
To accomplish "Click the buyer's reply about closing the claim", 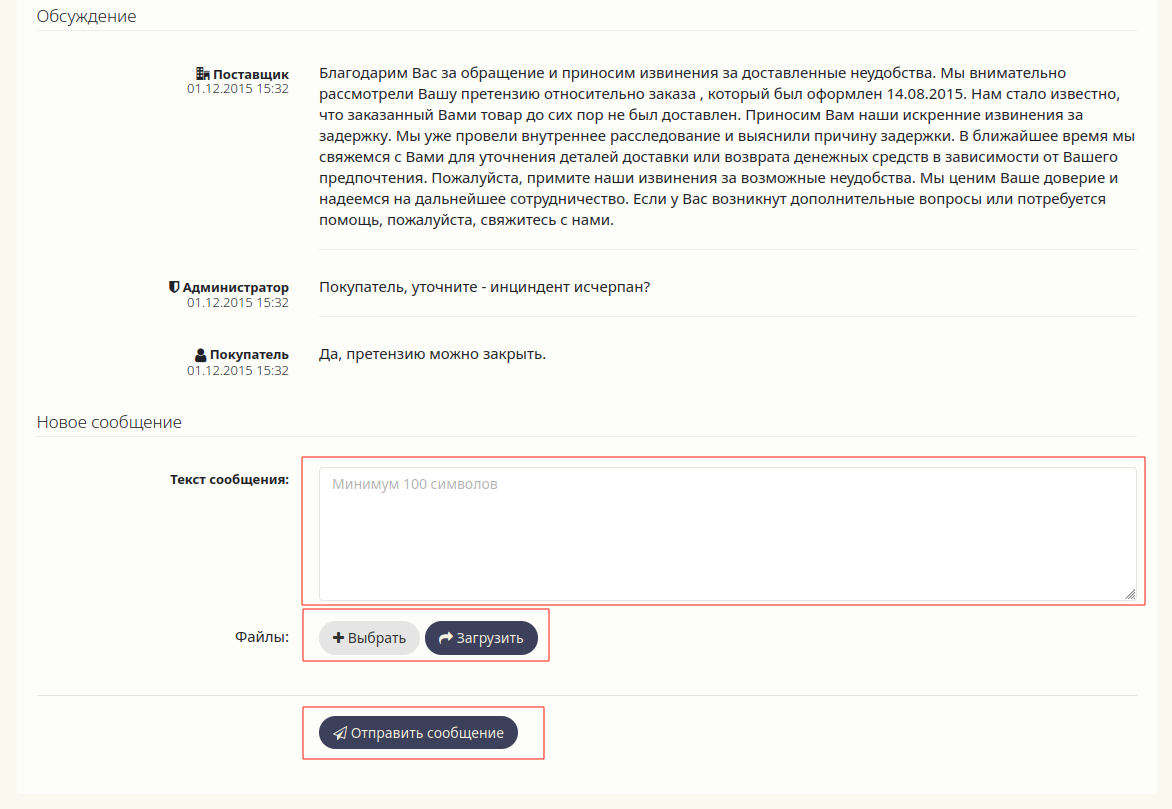I will click(432, 354).
